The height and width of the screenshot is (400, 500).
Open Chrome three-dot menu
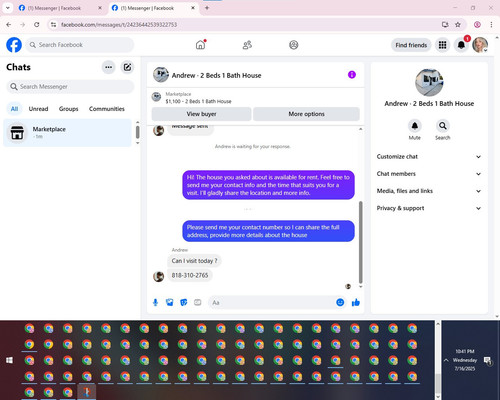[x=491, y=24]
